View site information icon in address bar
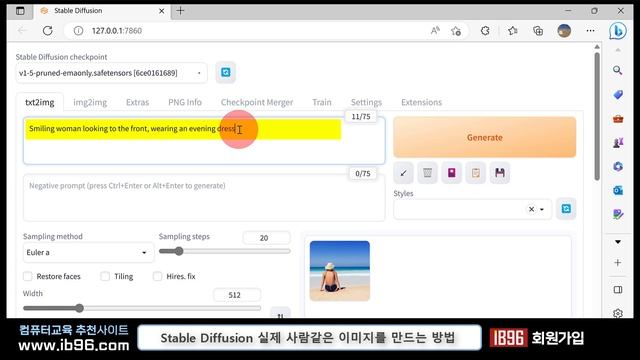This screenshot has height=360, width=640. click(x=78, y=31)
